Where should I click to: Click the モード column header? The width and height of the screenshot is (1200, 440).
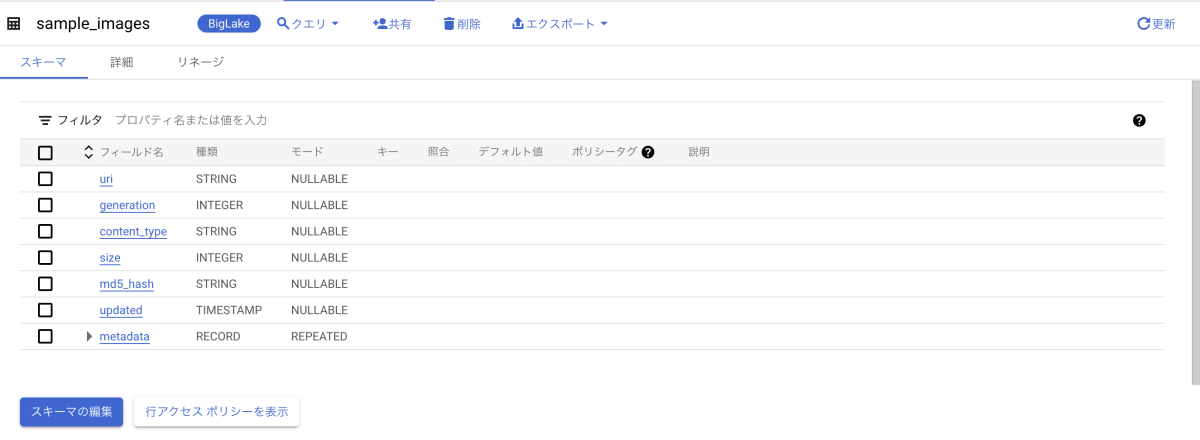pos(307,152)
